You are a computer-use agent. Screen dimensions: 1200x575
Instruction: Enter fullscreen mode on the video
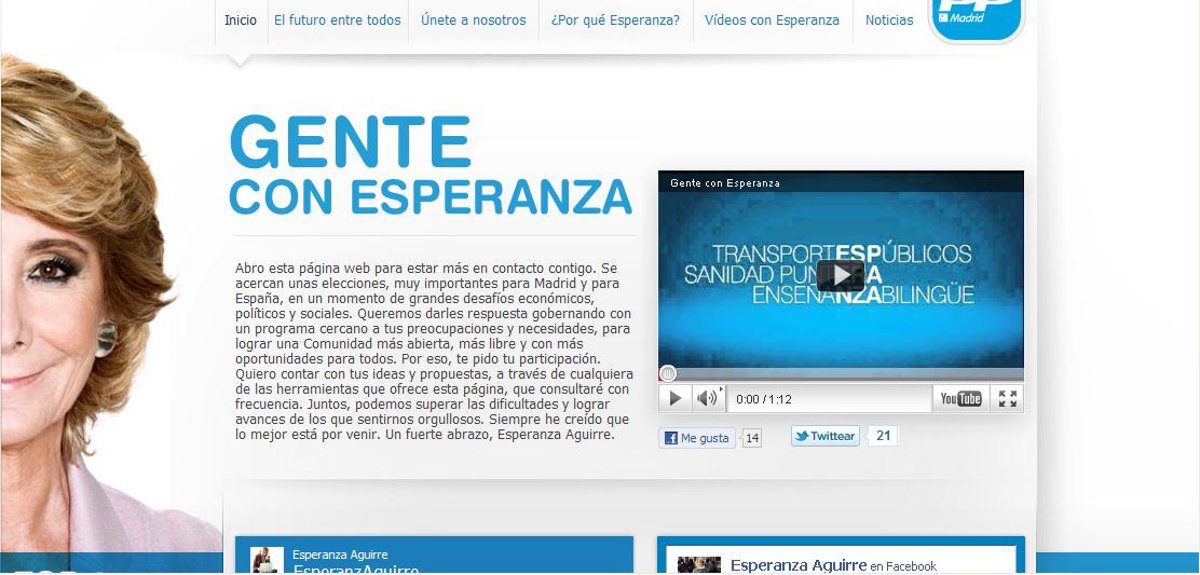click(x=1007, y=399)
